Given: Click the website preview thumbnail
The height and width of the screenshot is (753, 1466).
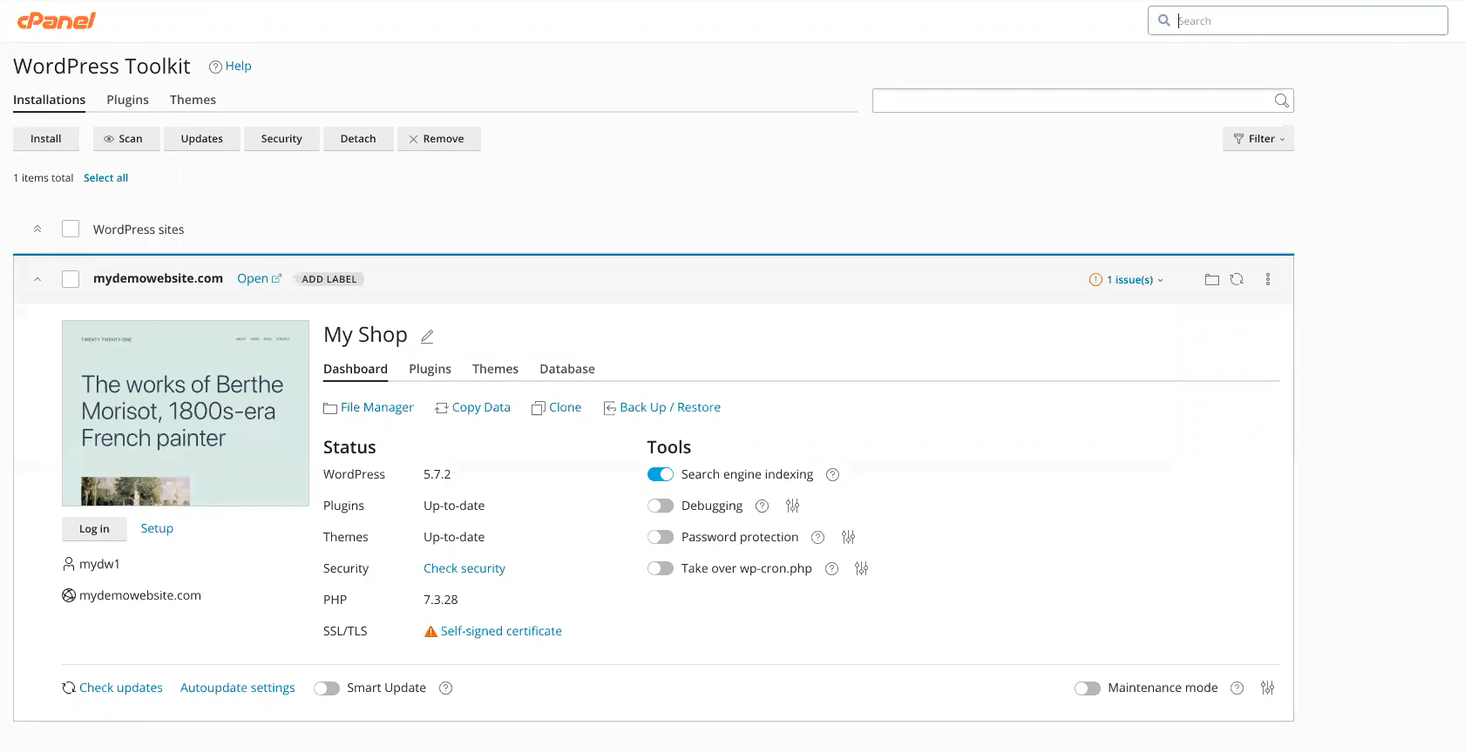Looking at the screenshot, I should point(186,413).
